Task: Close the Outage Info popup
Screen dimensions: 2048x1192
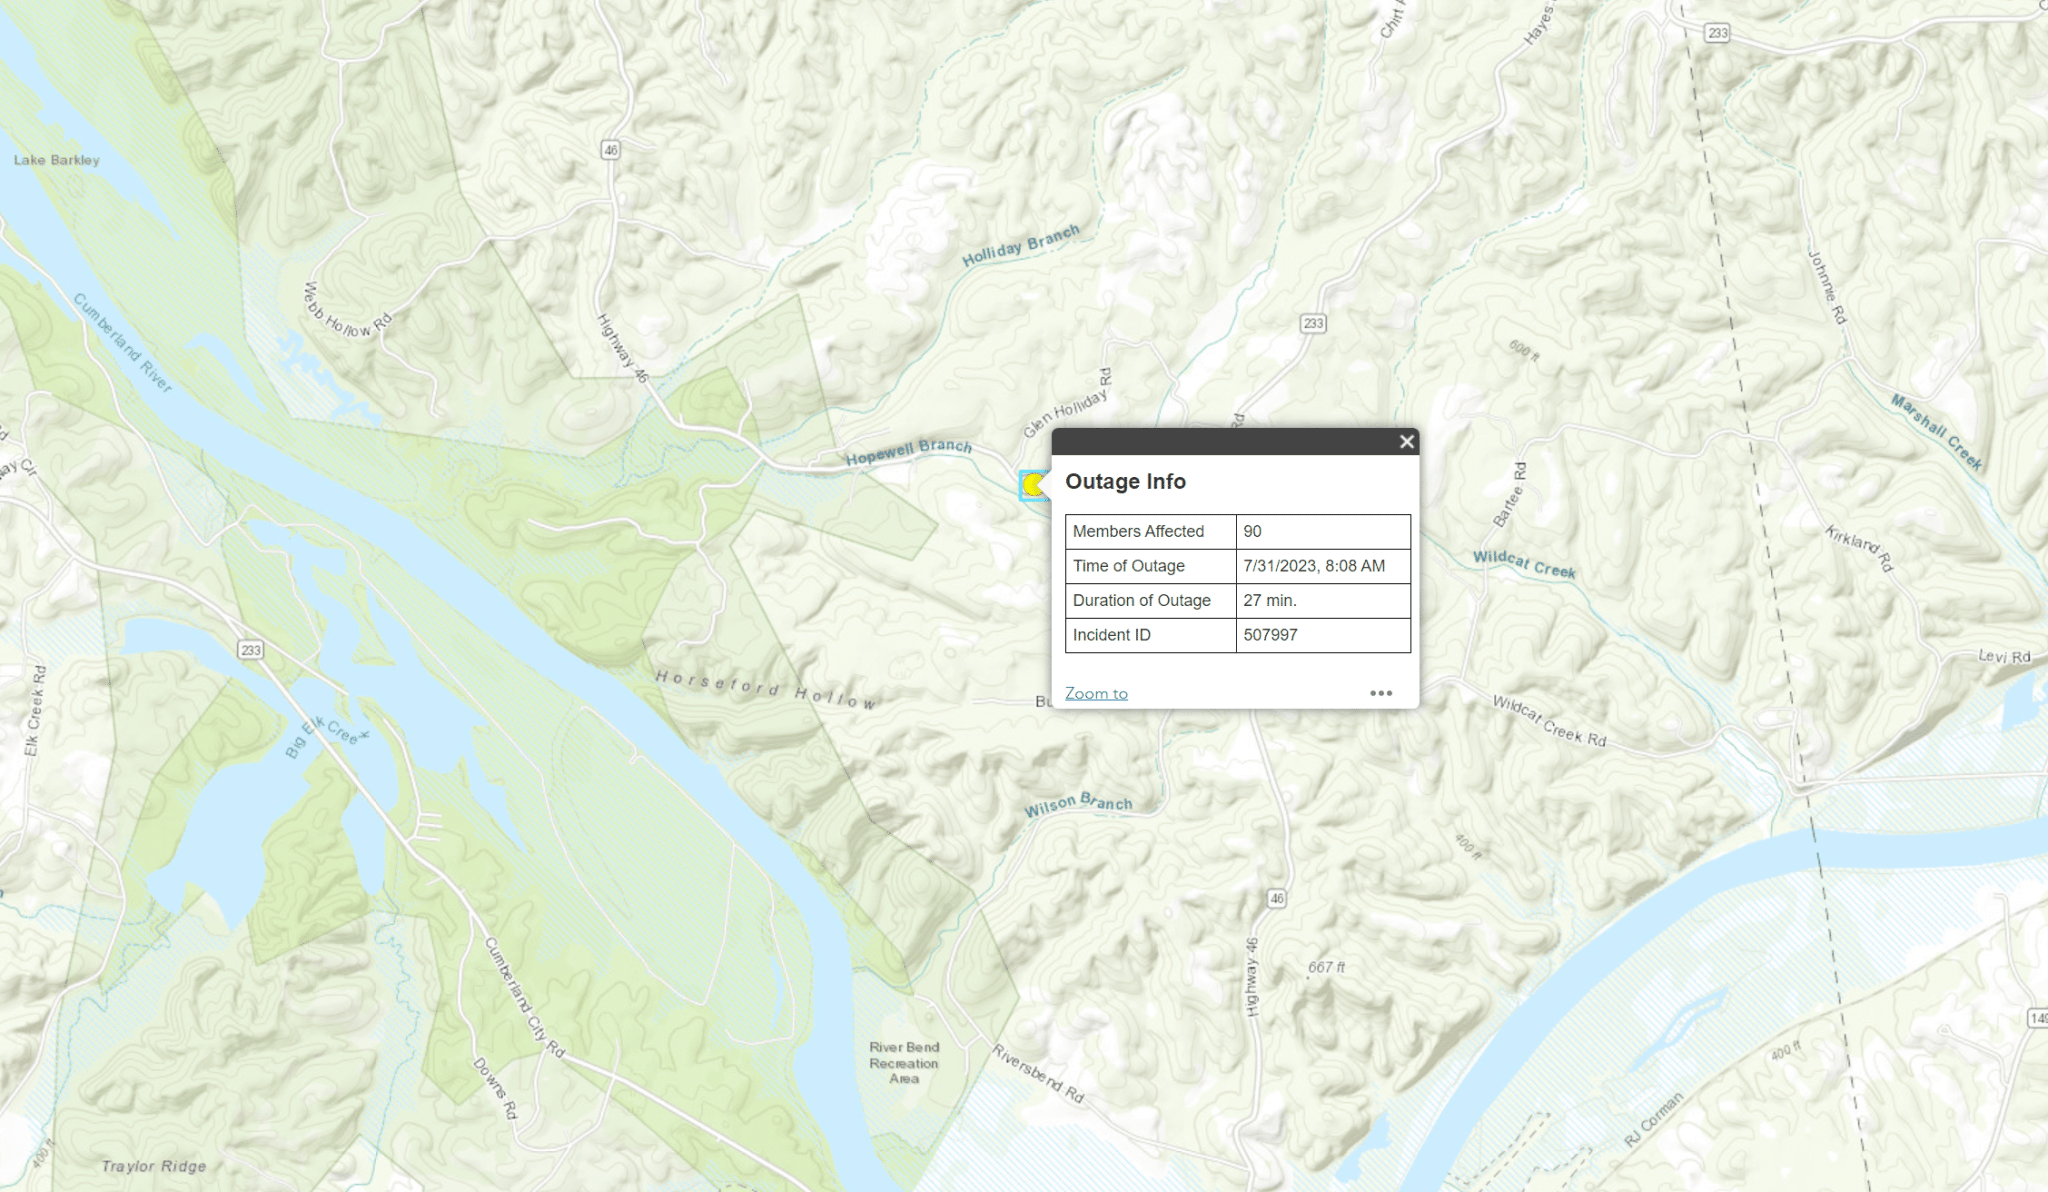Action: (1406, 441)
